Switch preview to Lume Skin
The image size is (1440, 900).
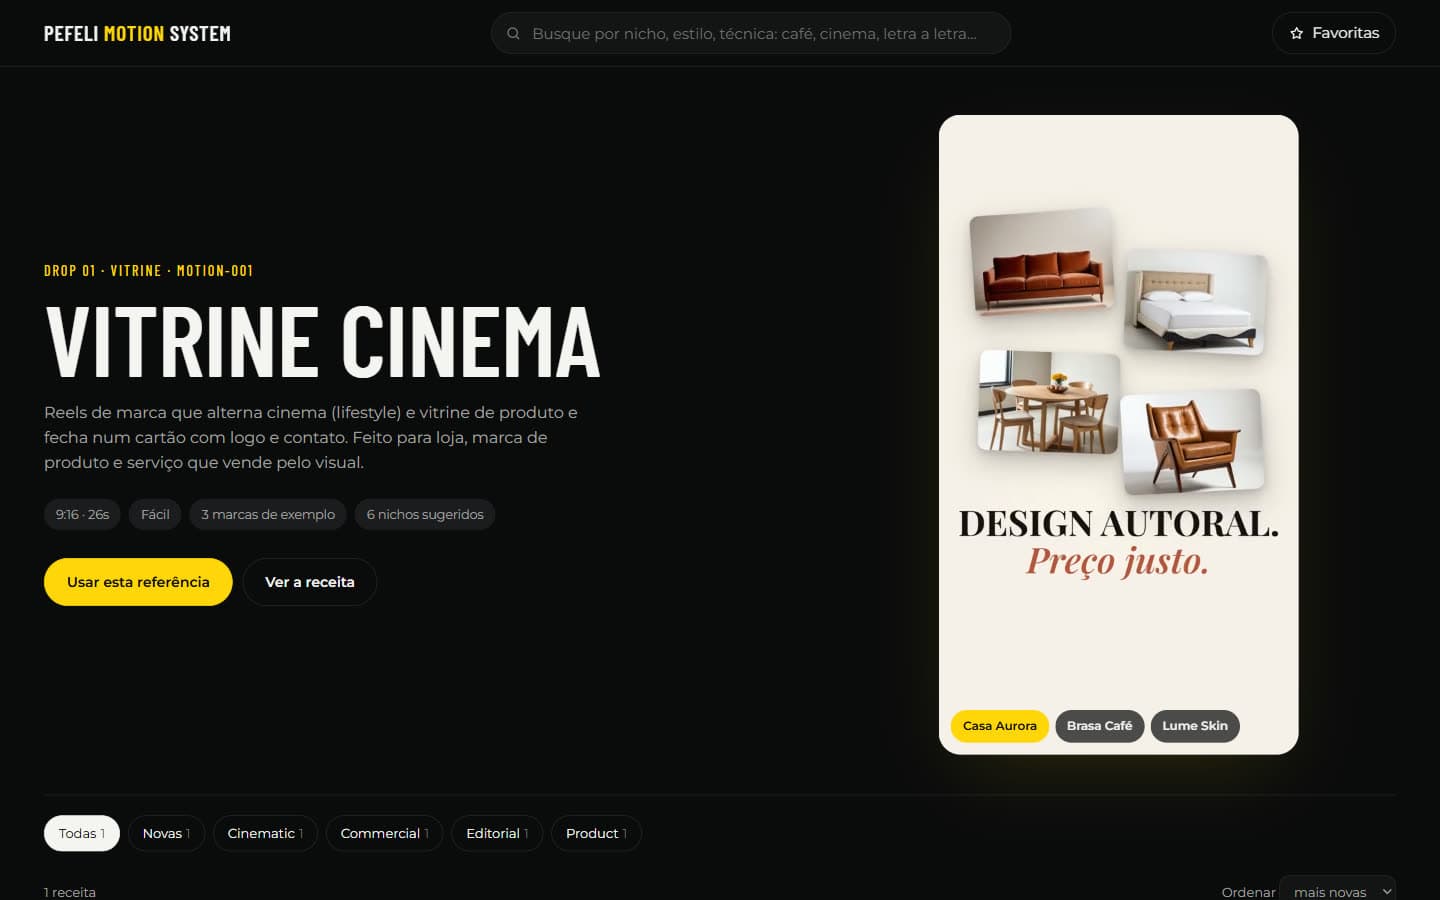tap(1195, 726)
